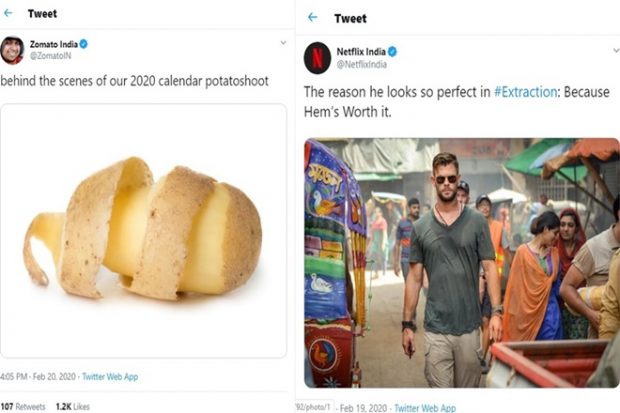Expand Zomato tweet options chevron
This screenshot has width=620, height=413.
[x=283, y=43]
